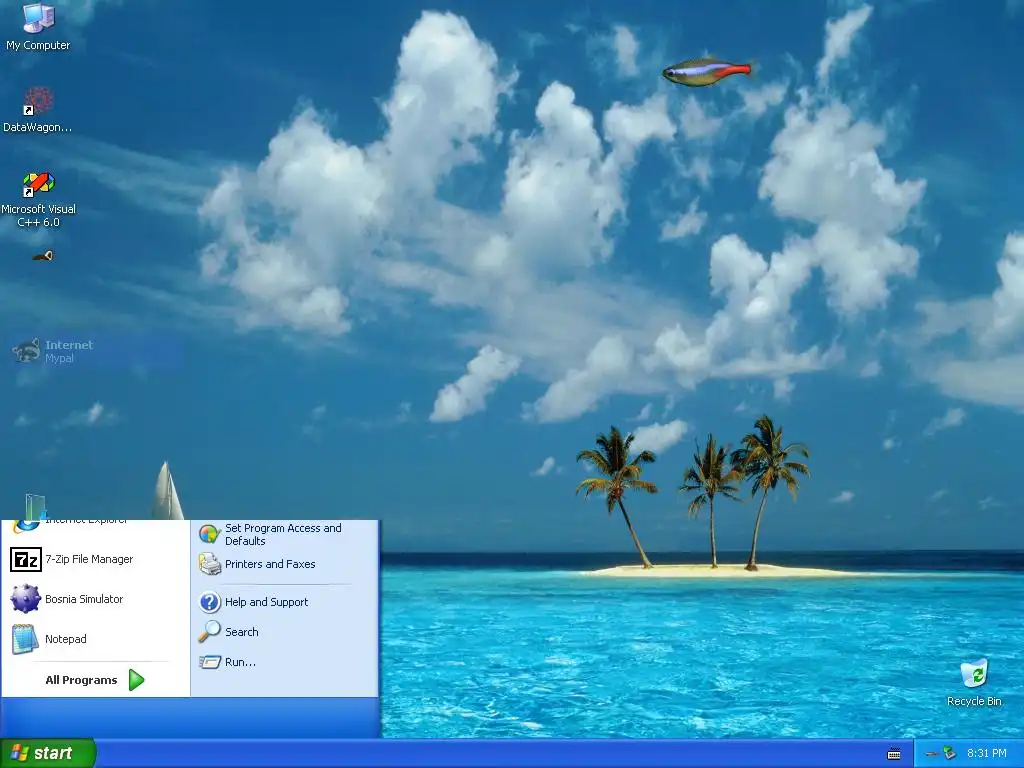Expand All Programs with the green arrow
Viewport: 1024px width, 768px height.
[136, 680]
